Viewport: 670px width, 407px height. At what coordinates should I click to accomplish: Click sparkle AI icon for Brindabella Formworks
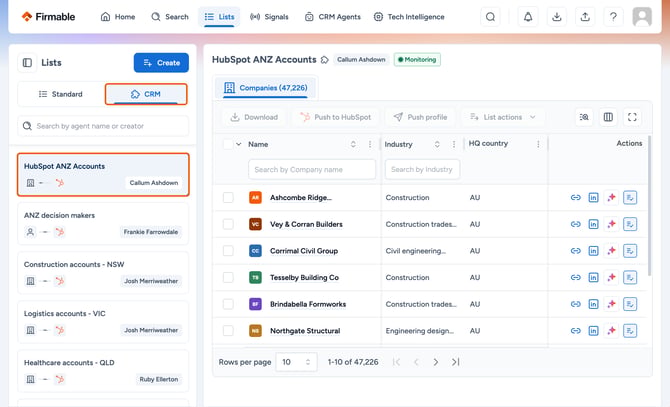point(611,304)
